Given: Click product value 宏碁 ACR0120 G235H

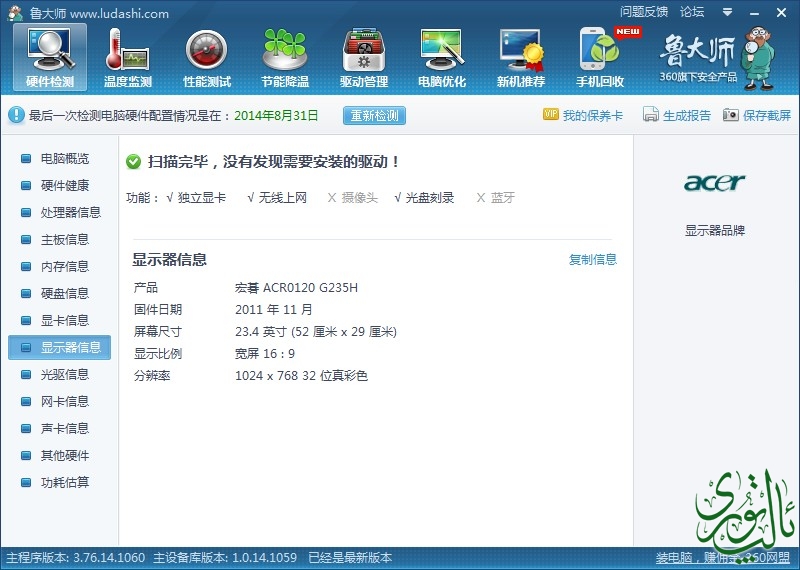Looking at the screenshot, I should coord(296,288).
